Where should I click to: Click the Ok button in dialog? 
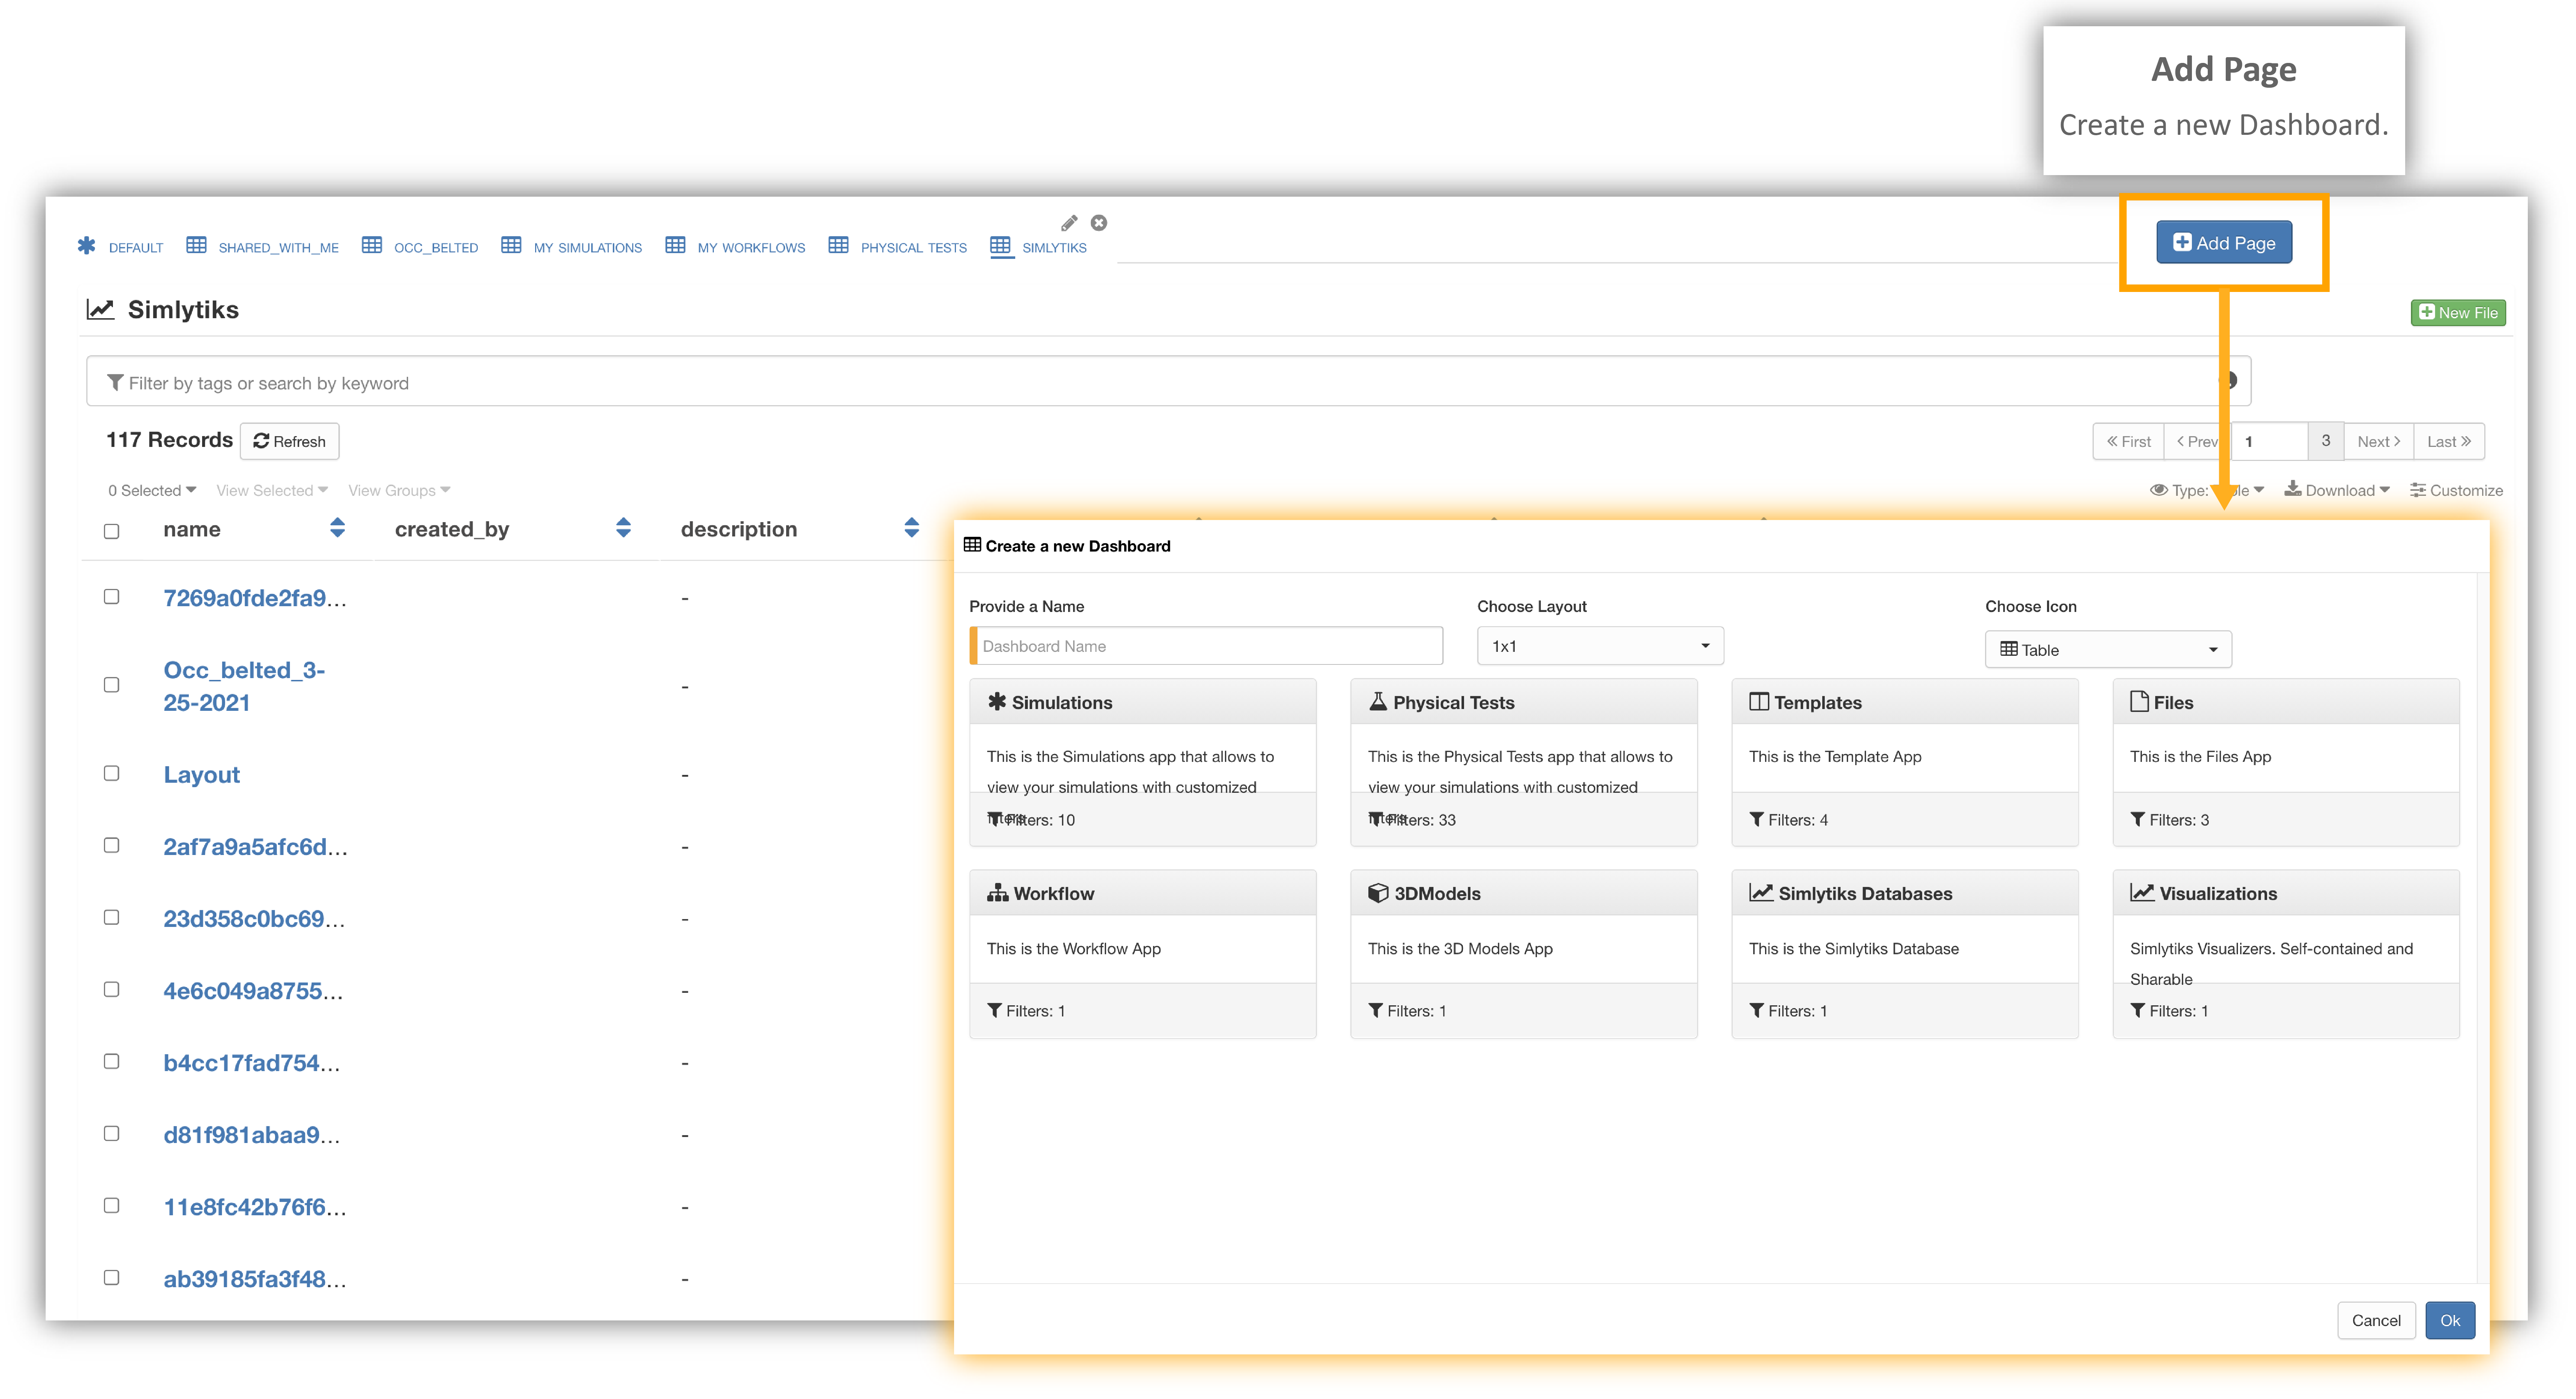coord(2449,1320)
